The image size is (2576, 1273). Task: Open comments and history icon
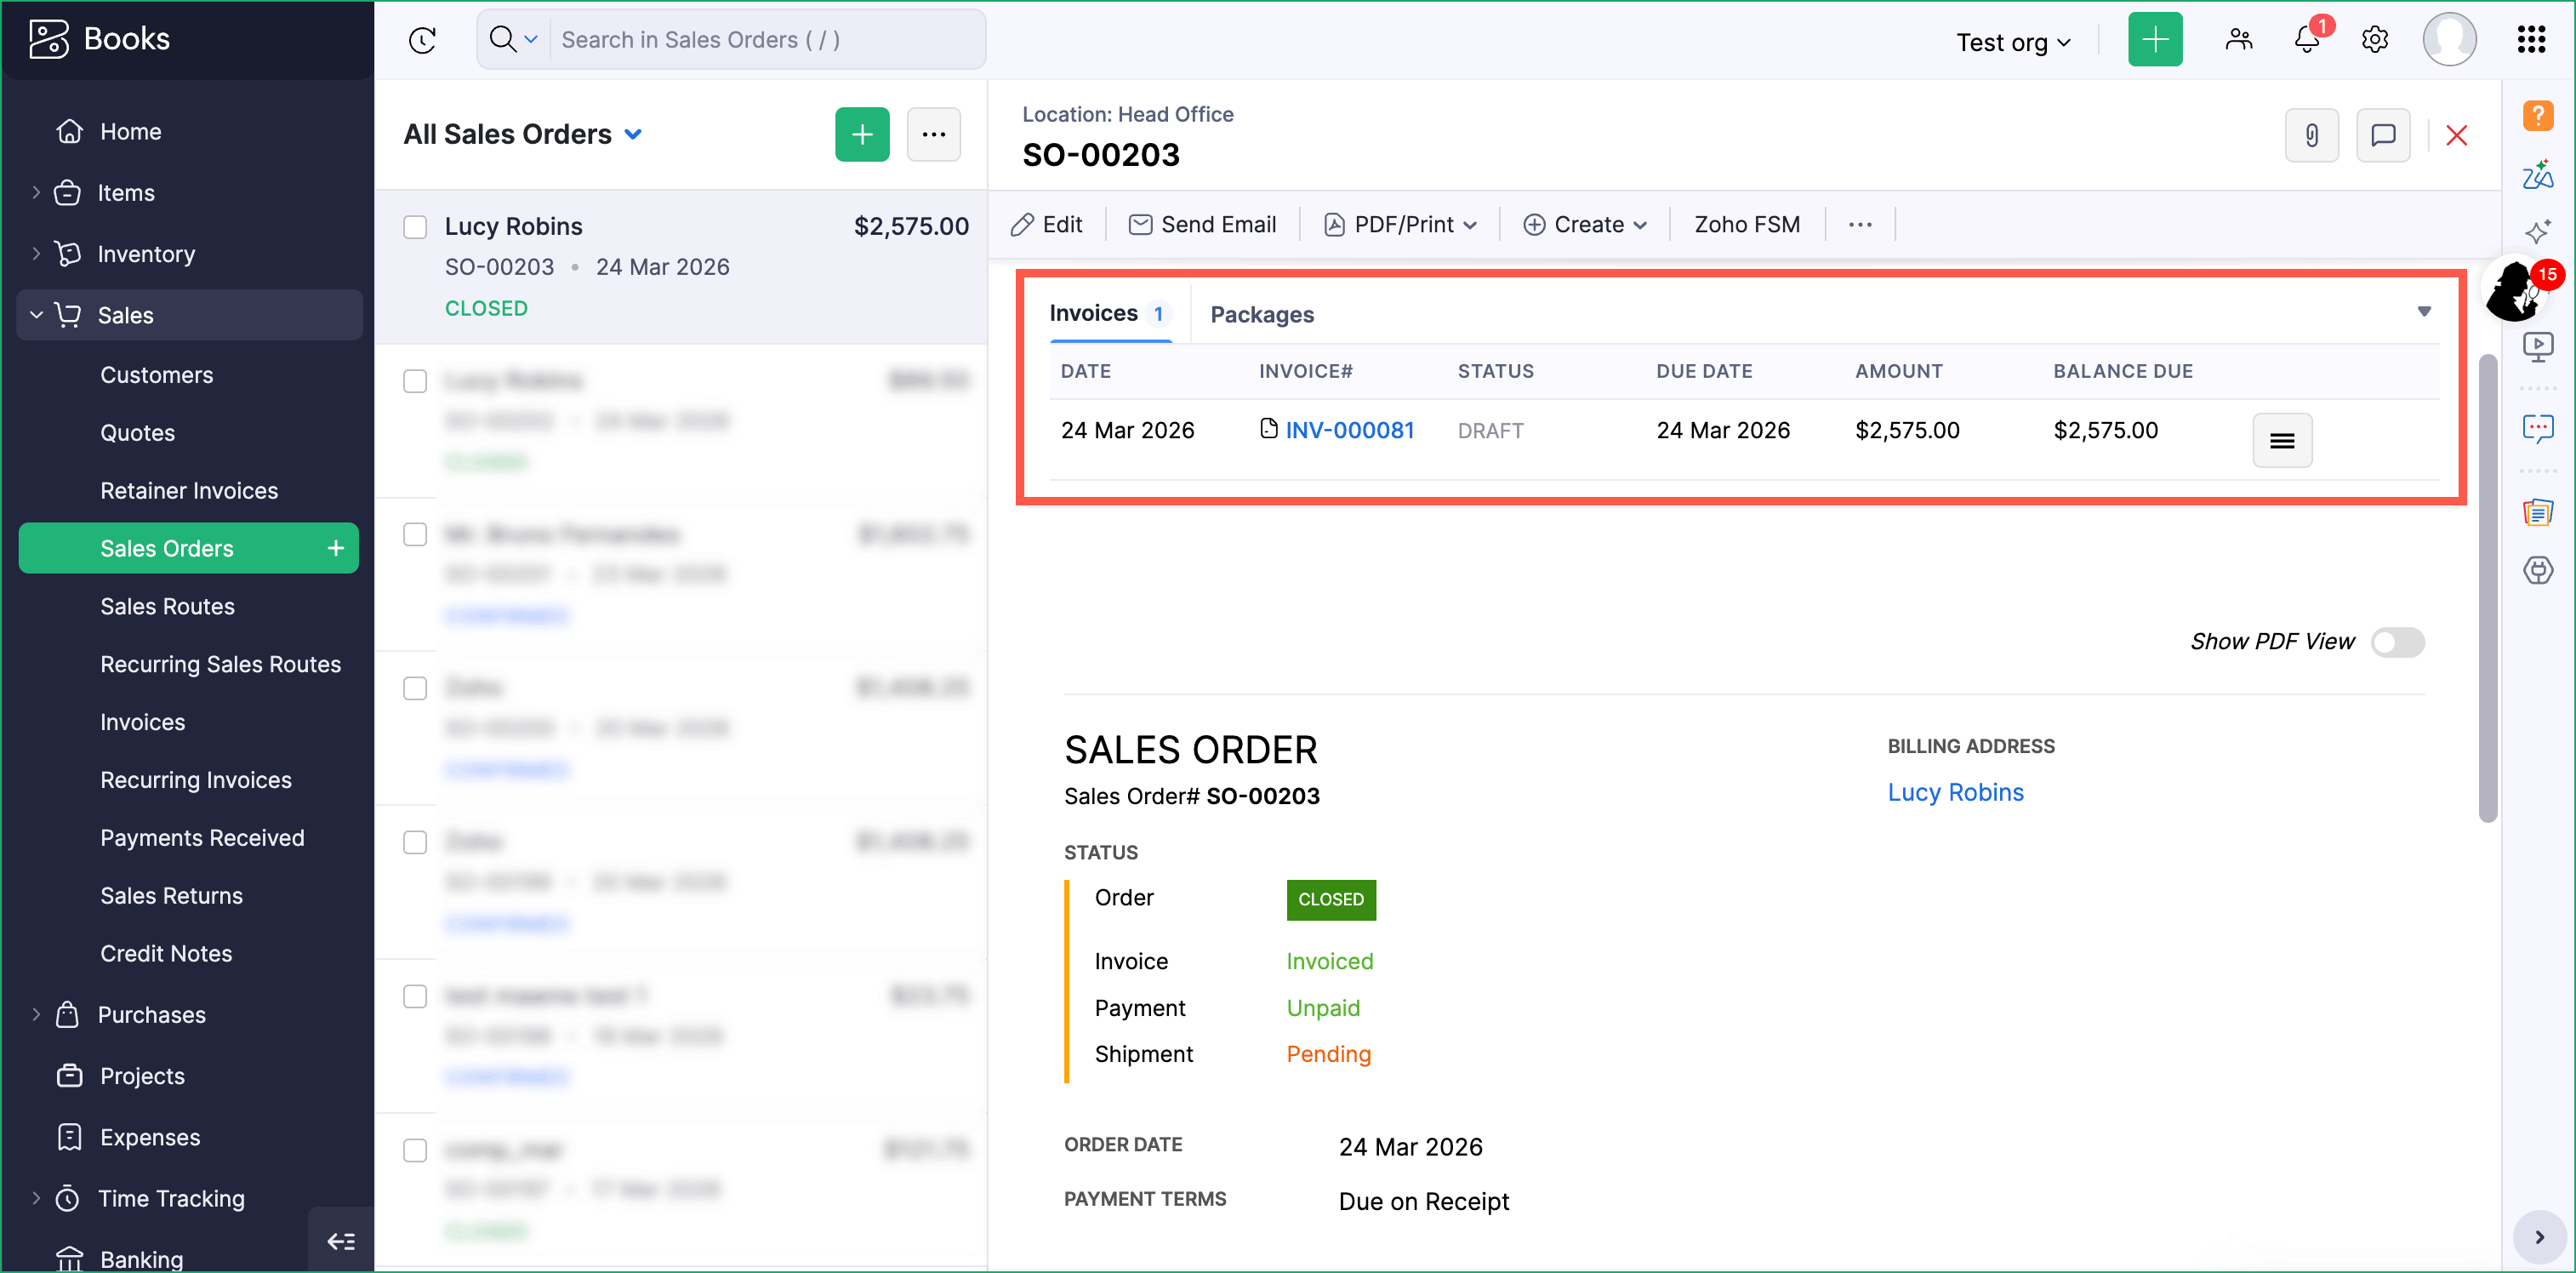(x=2383, y=135)
